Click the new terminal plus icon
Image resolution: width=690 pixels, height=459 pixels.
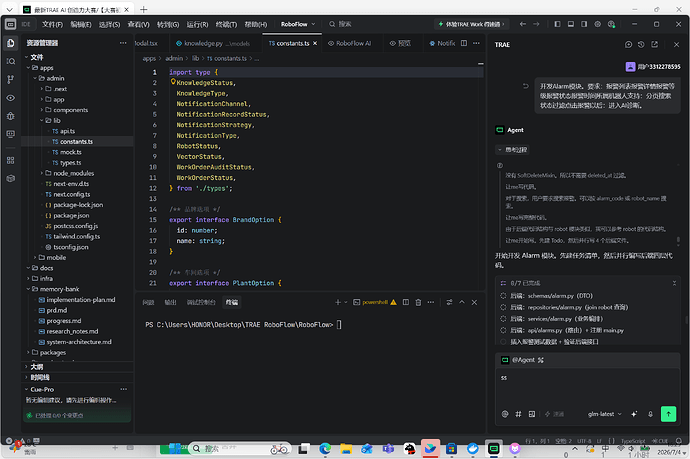coord(338,302)
